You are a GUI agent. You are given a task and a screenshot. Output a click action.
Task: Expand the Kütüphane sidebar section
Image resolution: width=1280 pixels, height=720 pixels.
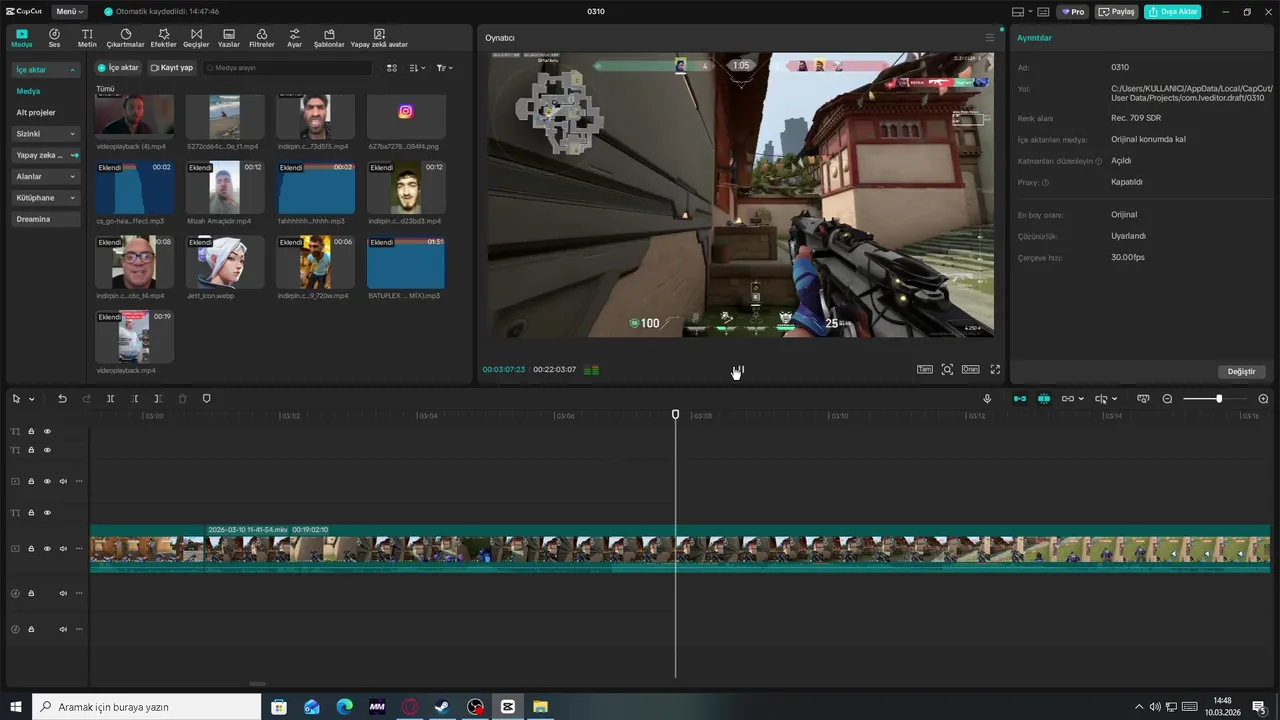[45, 198]
